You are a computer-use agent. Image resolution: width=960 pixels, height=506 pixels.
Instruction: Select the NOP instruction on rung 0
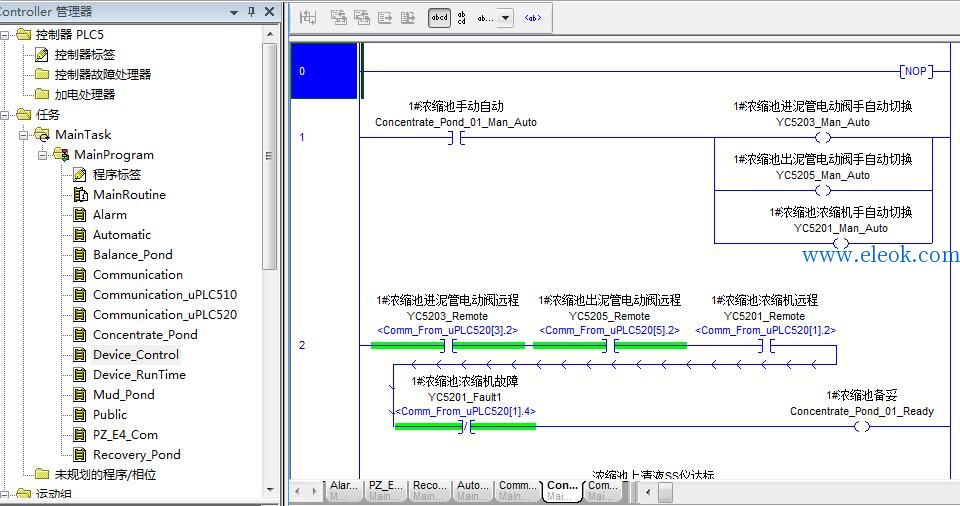tap(916, 71)
